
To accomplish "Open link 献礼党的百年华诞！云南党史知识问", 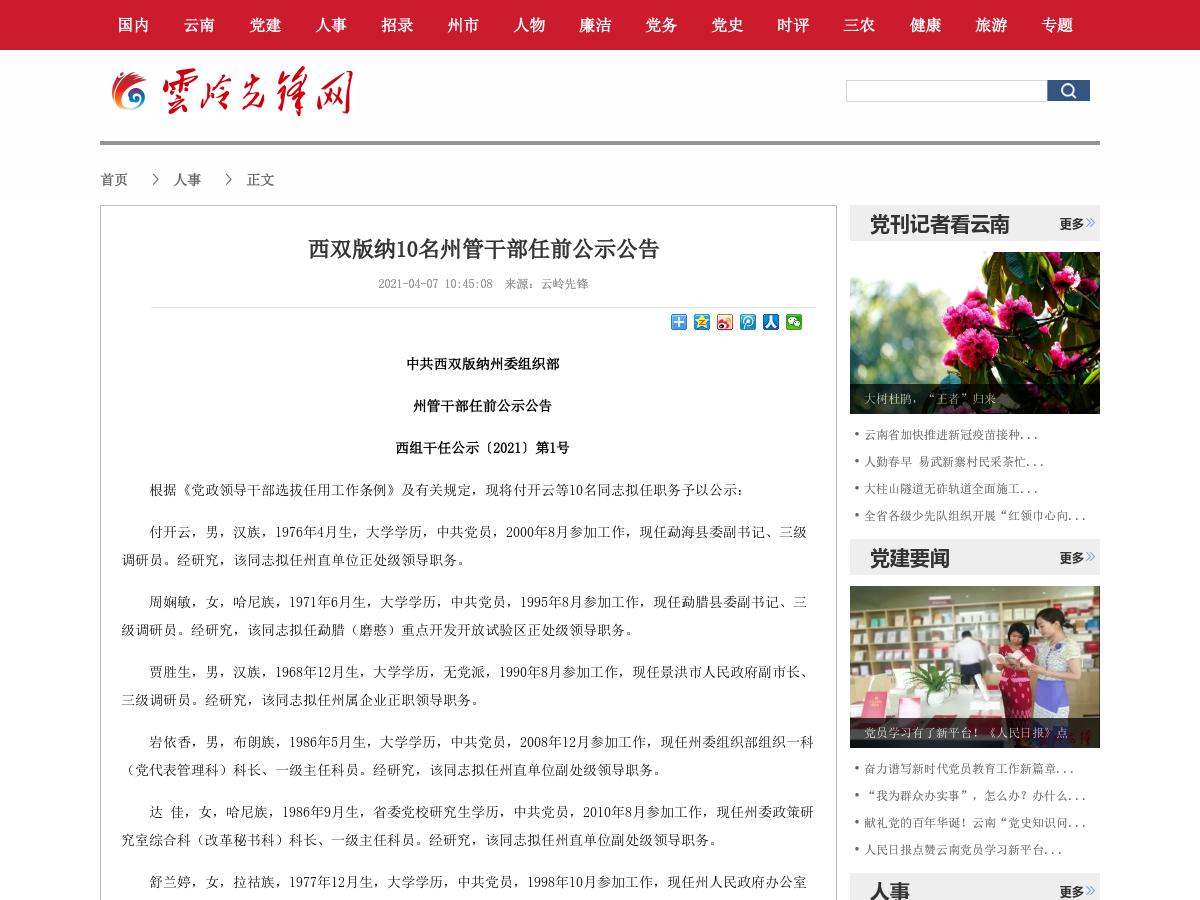I will pos(975,823).
